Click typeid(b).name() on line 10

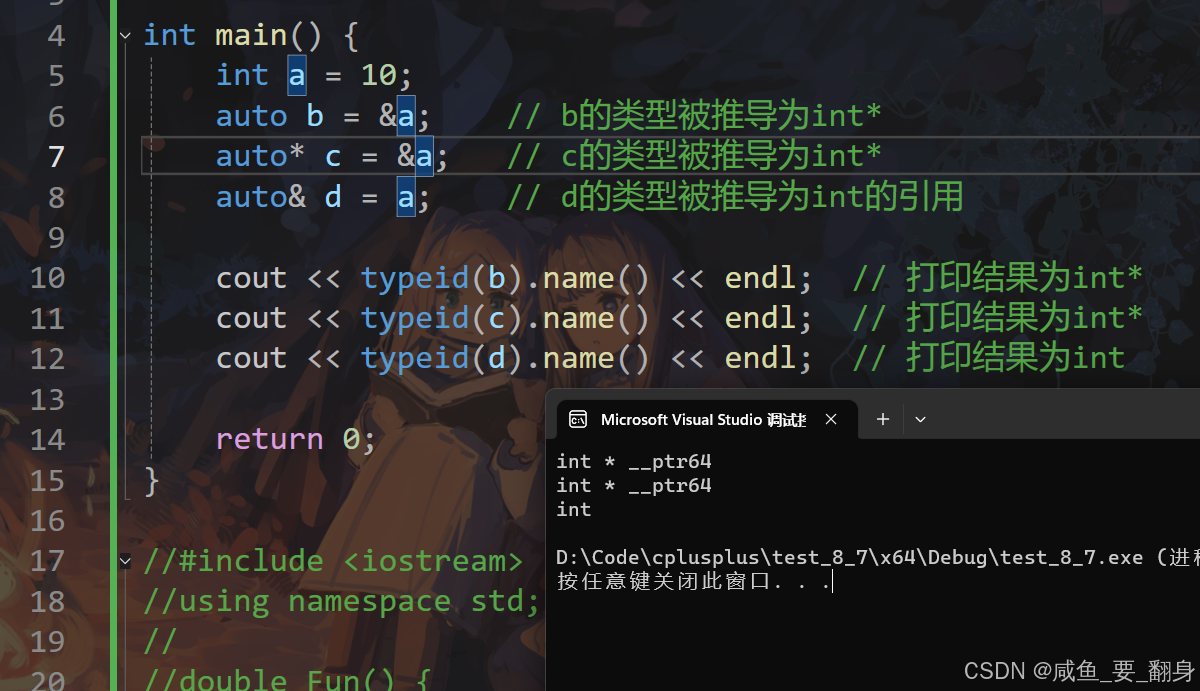(x=505, y=278)
